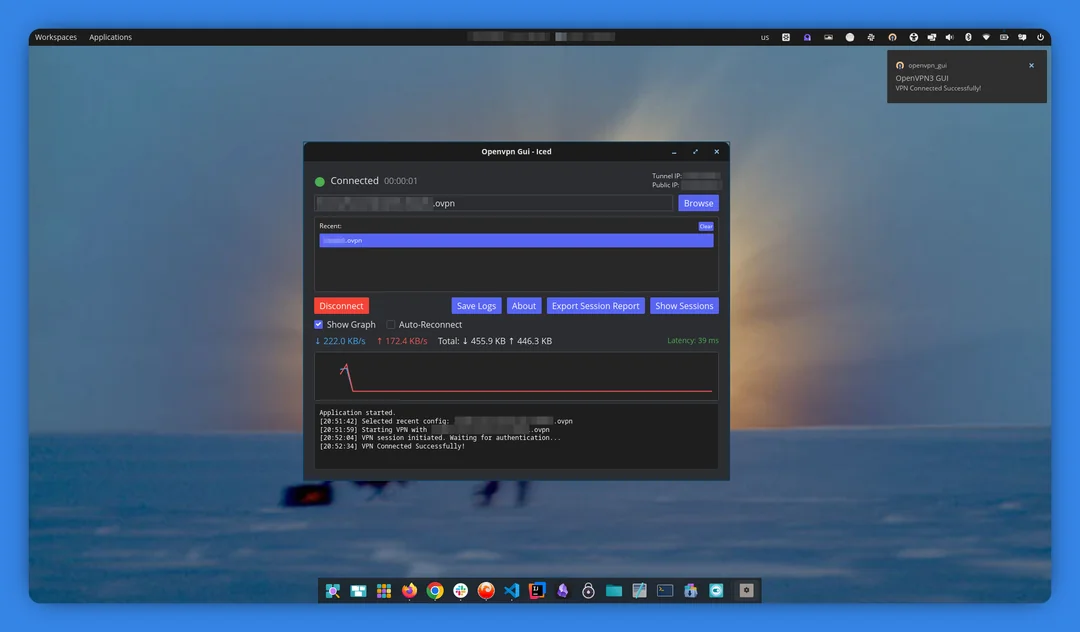Open the About button

pyautogui.click(x=523, y=306)
